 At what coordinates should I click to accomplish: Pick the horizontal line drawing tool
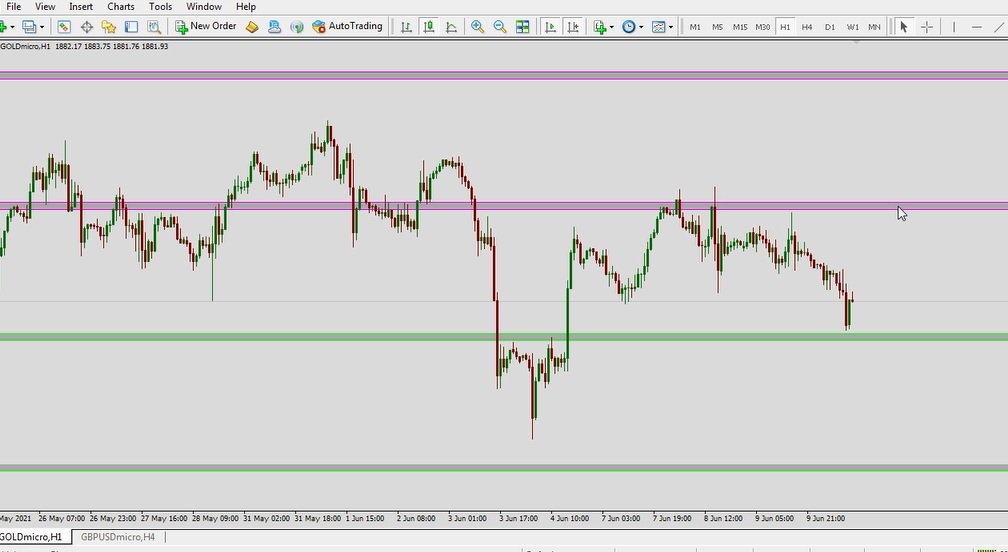(976, 26)
